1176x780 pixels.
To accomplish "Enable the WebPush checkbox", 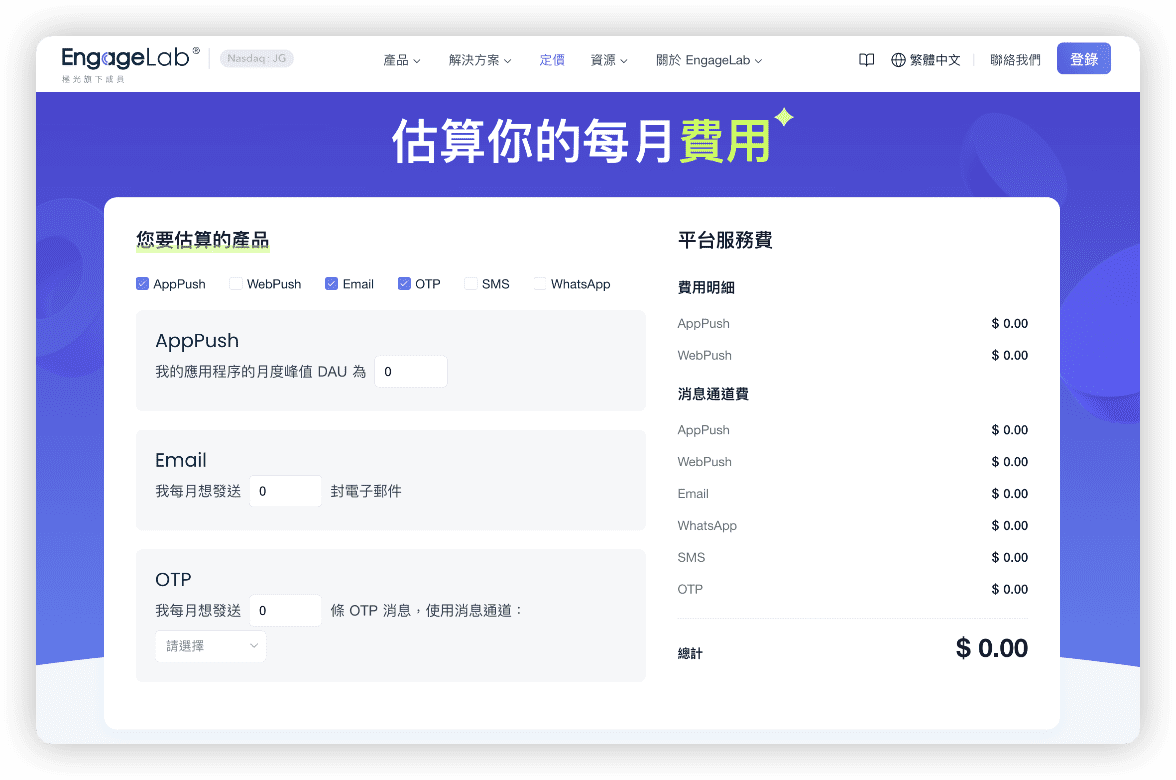I will point(236,284).
